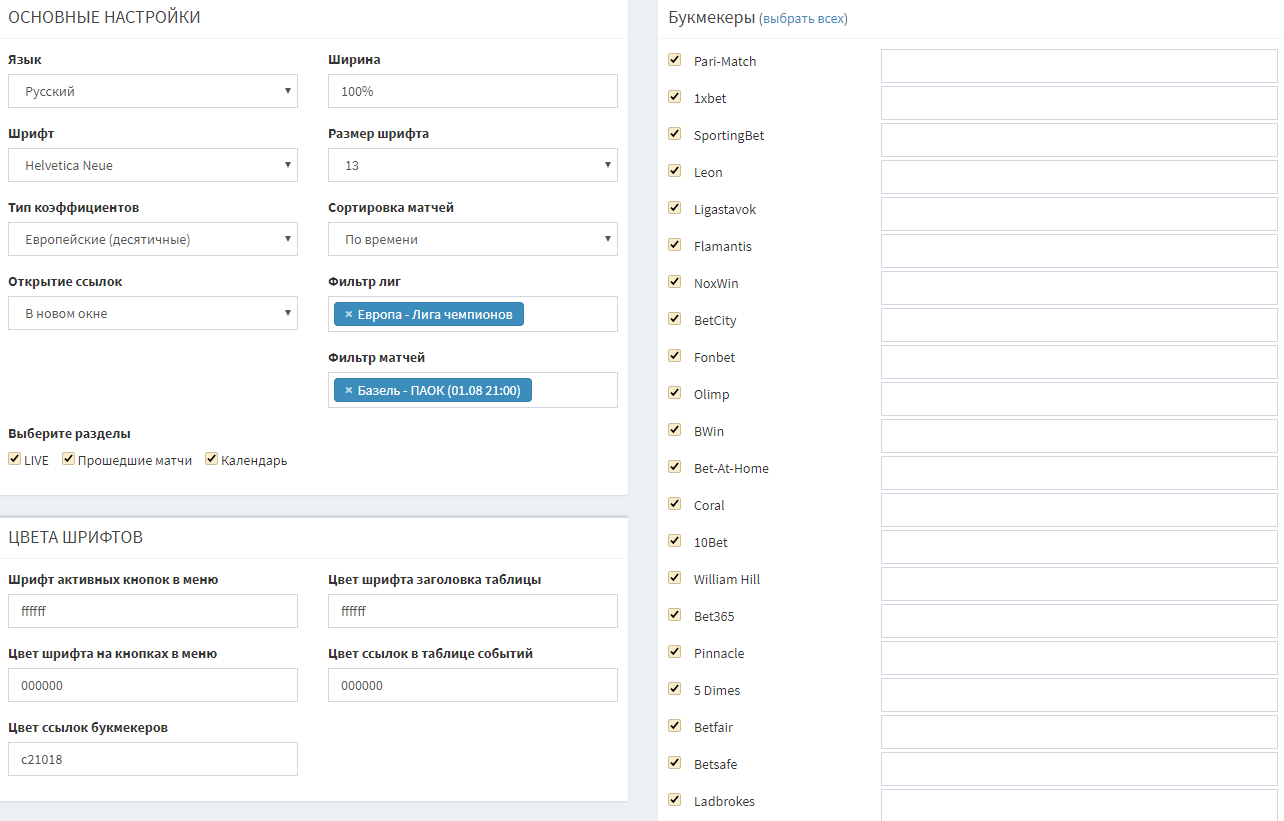
Task: Toggle the Leon bookmaker checkbox
Action: coord(674,171)
